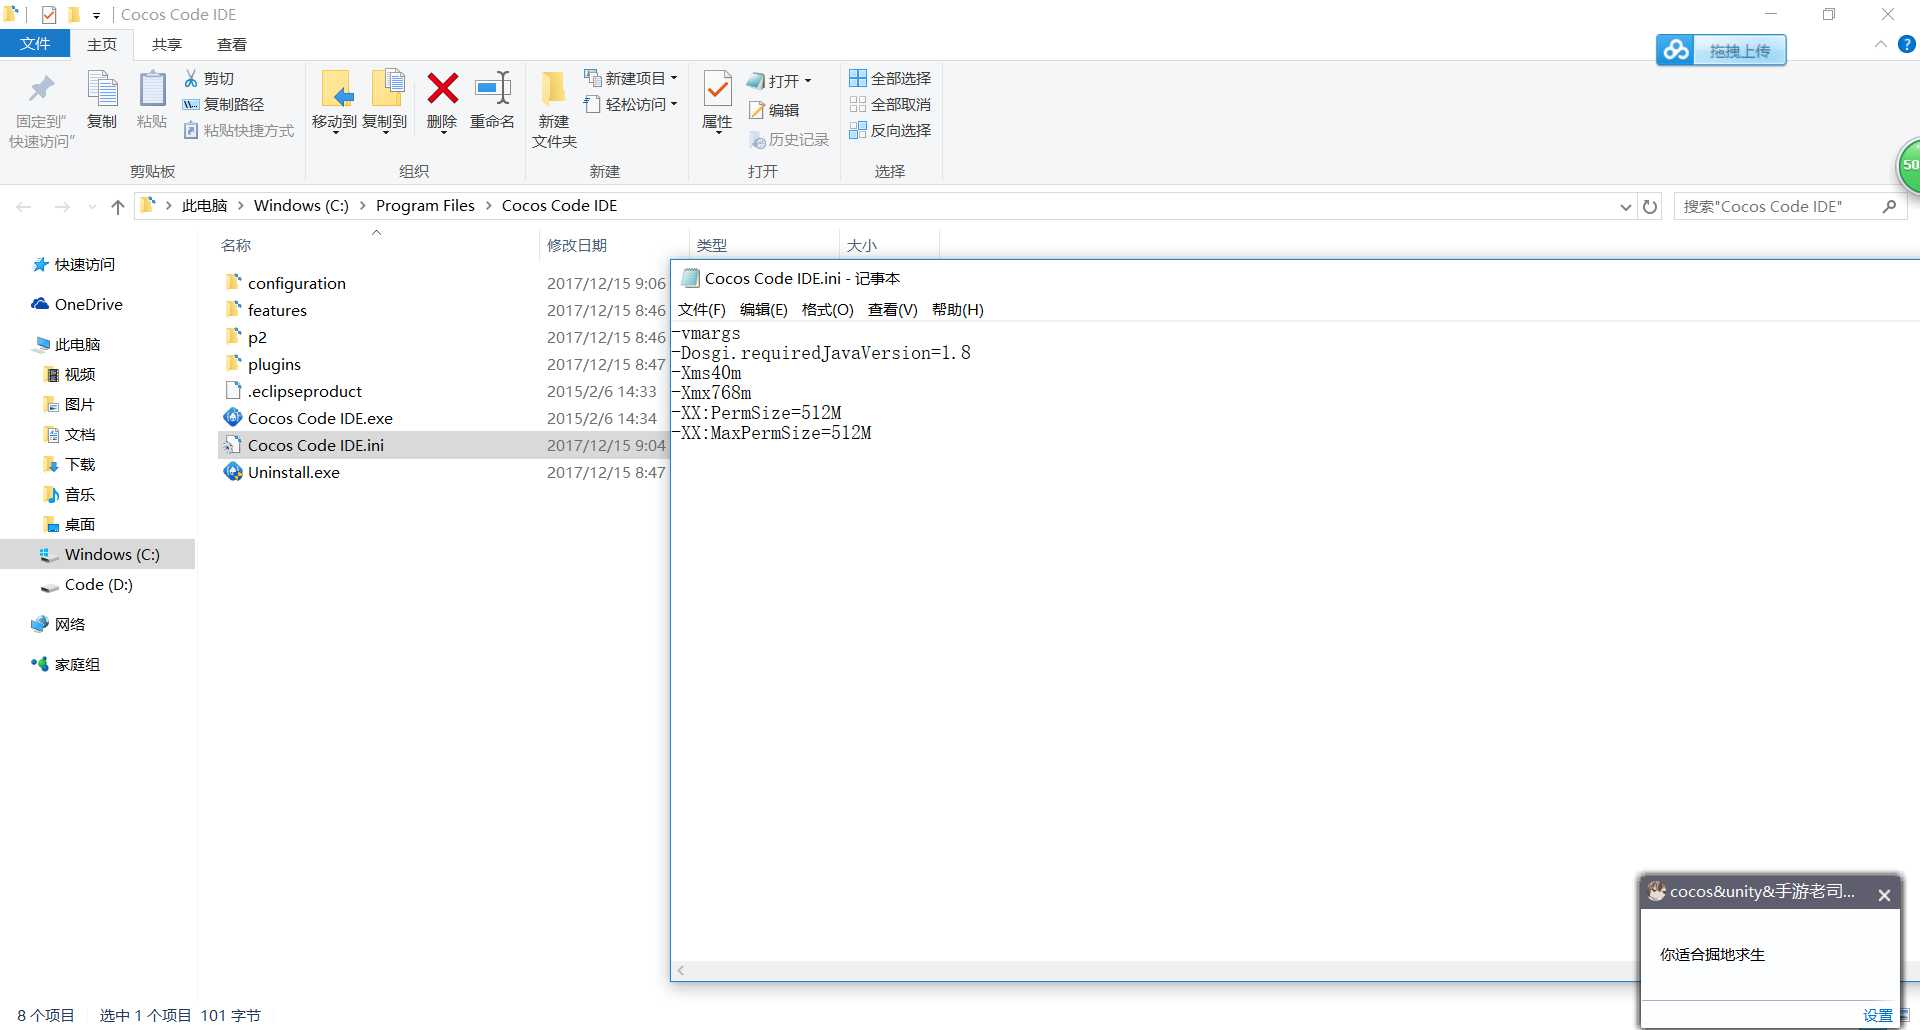Close the cocos&unity chat popup
This screenshot has height=1030, width=1920.
click(1884, 895)
